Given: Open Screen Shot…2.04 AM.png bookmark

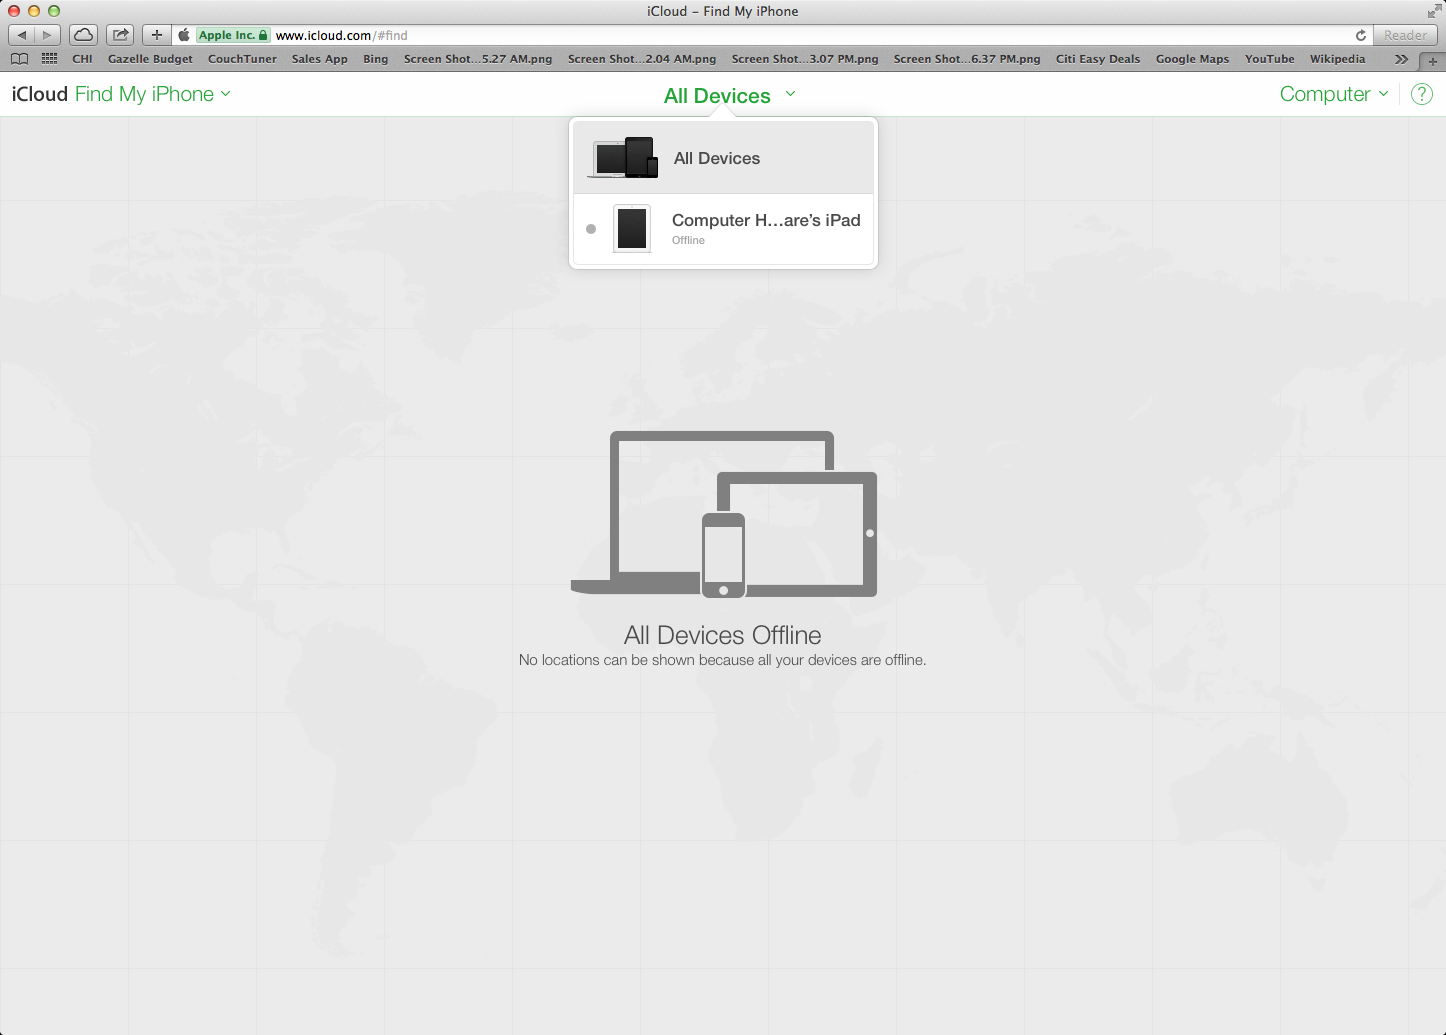Looking at the screenshot, I should click(642, 59).
